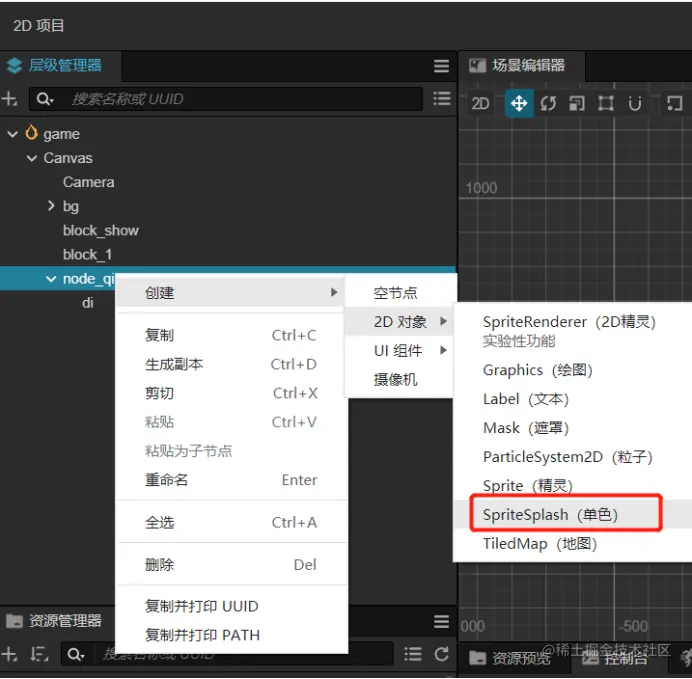Click 生成副本 in context menu
The width and height of the screenshot is (692, 679).
(231, 364)
